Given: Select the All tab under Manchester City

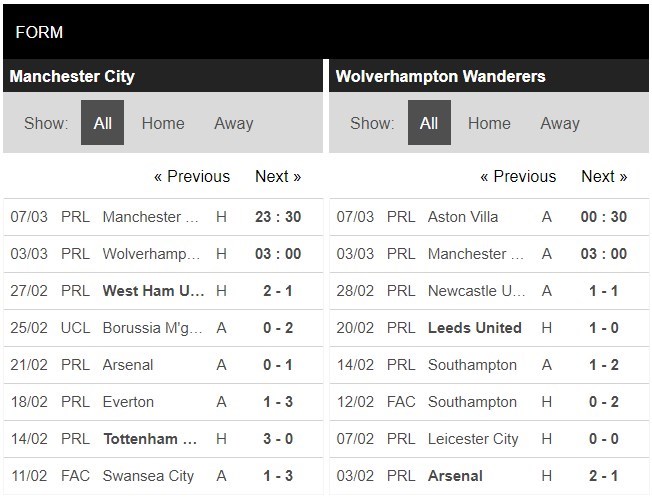Looking at the screenshot, I should (x=102, y=124).
